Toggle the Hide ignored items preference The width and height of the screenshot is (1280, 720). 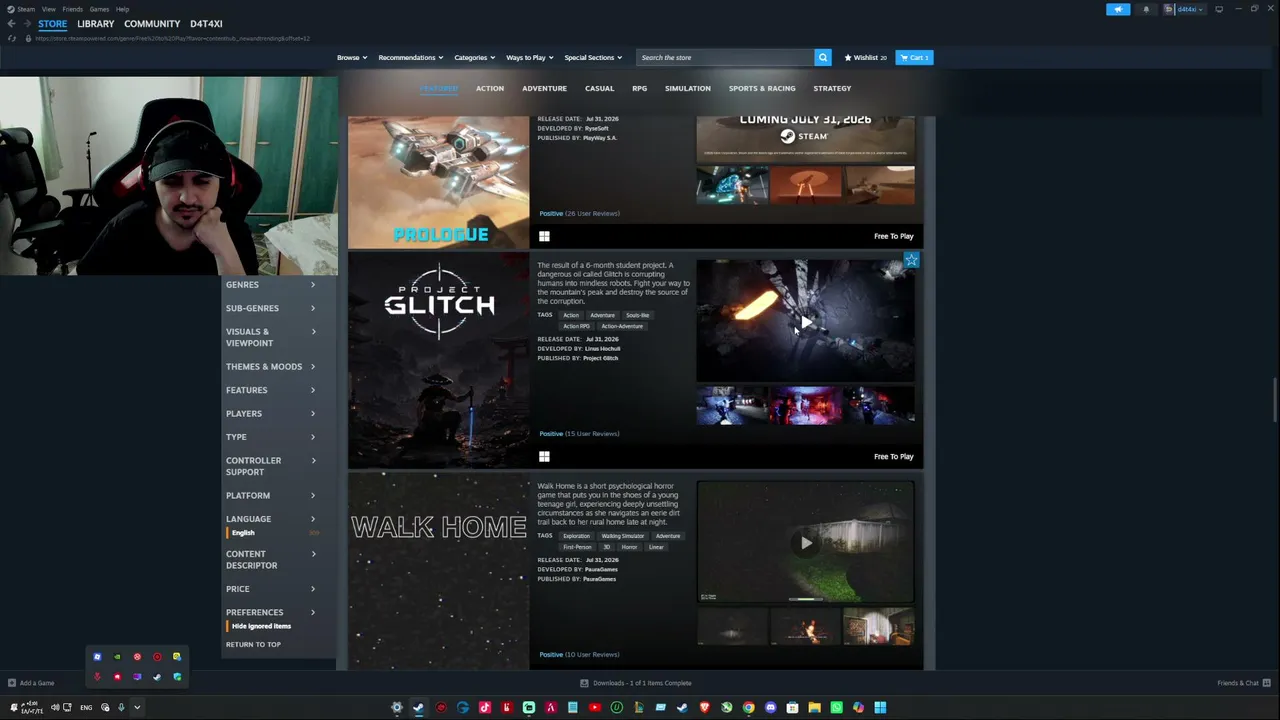pos(261,626)
